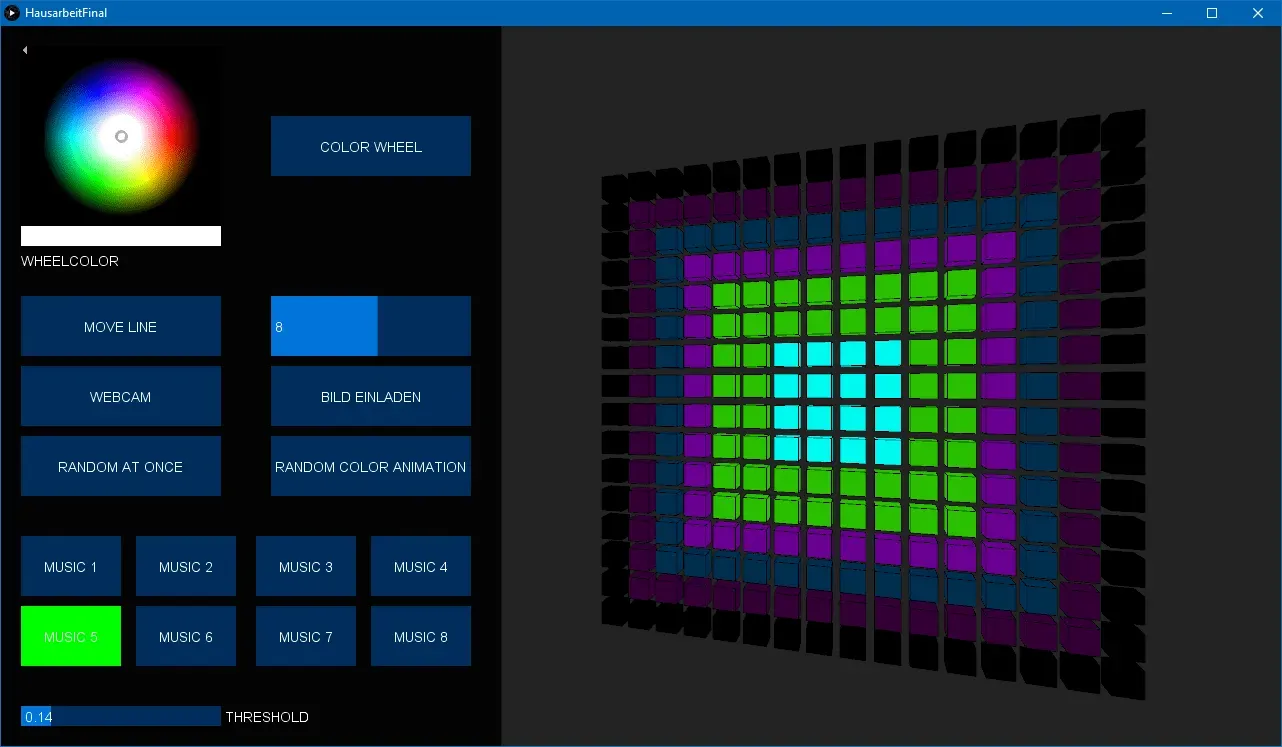The height and width of the screenshot is (747, 1282).
Task: Minimize the HausarbeitFinal window
Action: [x=1167, y=13]
